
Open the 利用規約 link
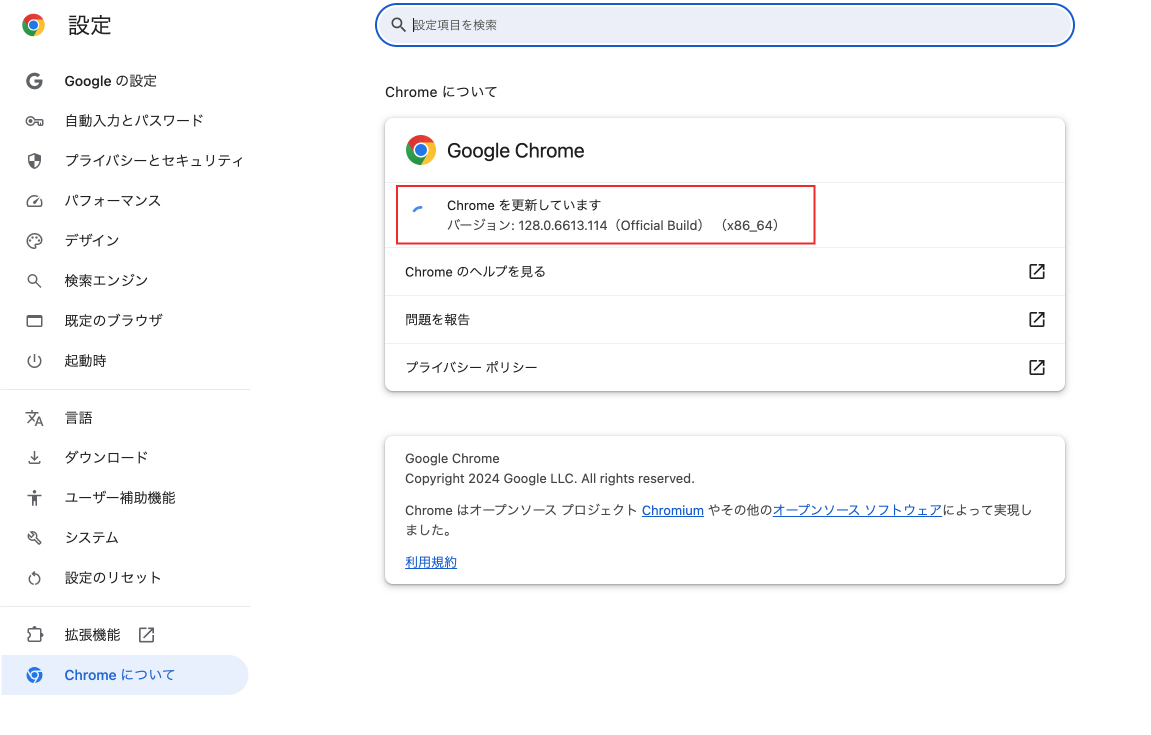[431, 562]
